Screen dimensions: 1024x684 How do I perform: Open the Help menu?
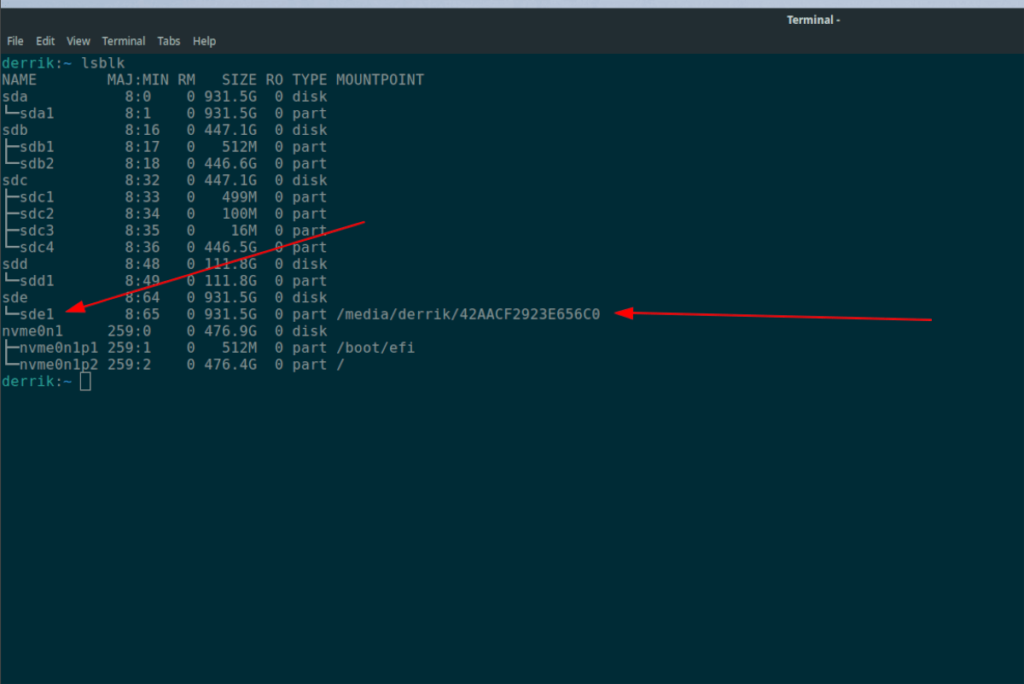(204, 41)
